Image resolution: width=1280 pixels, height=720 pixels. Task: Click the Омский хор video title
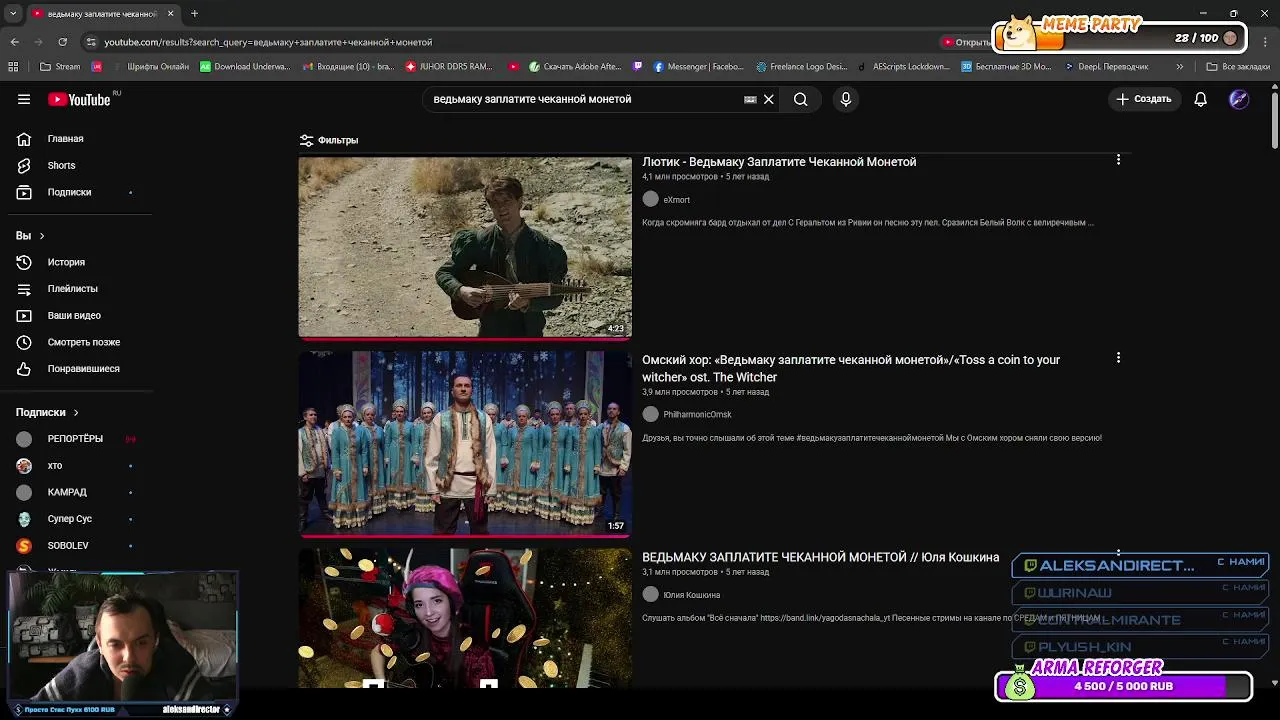click(851, 368)
